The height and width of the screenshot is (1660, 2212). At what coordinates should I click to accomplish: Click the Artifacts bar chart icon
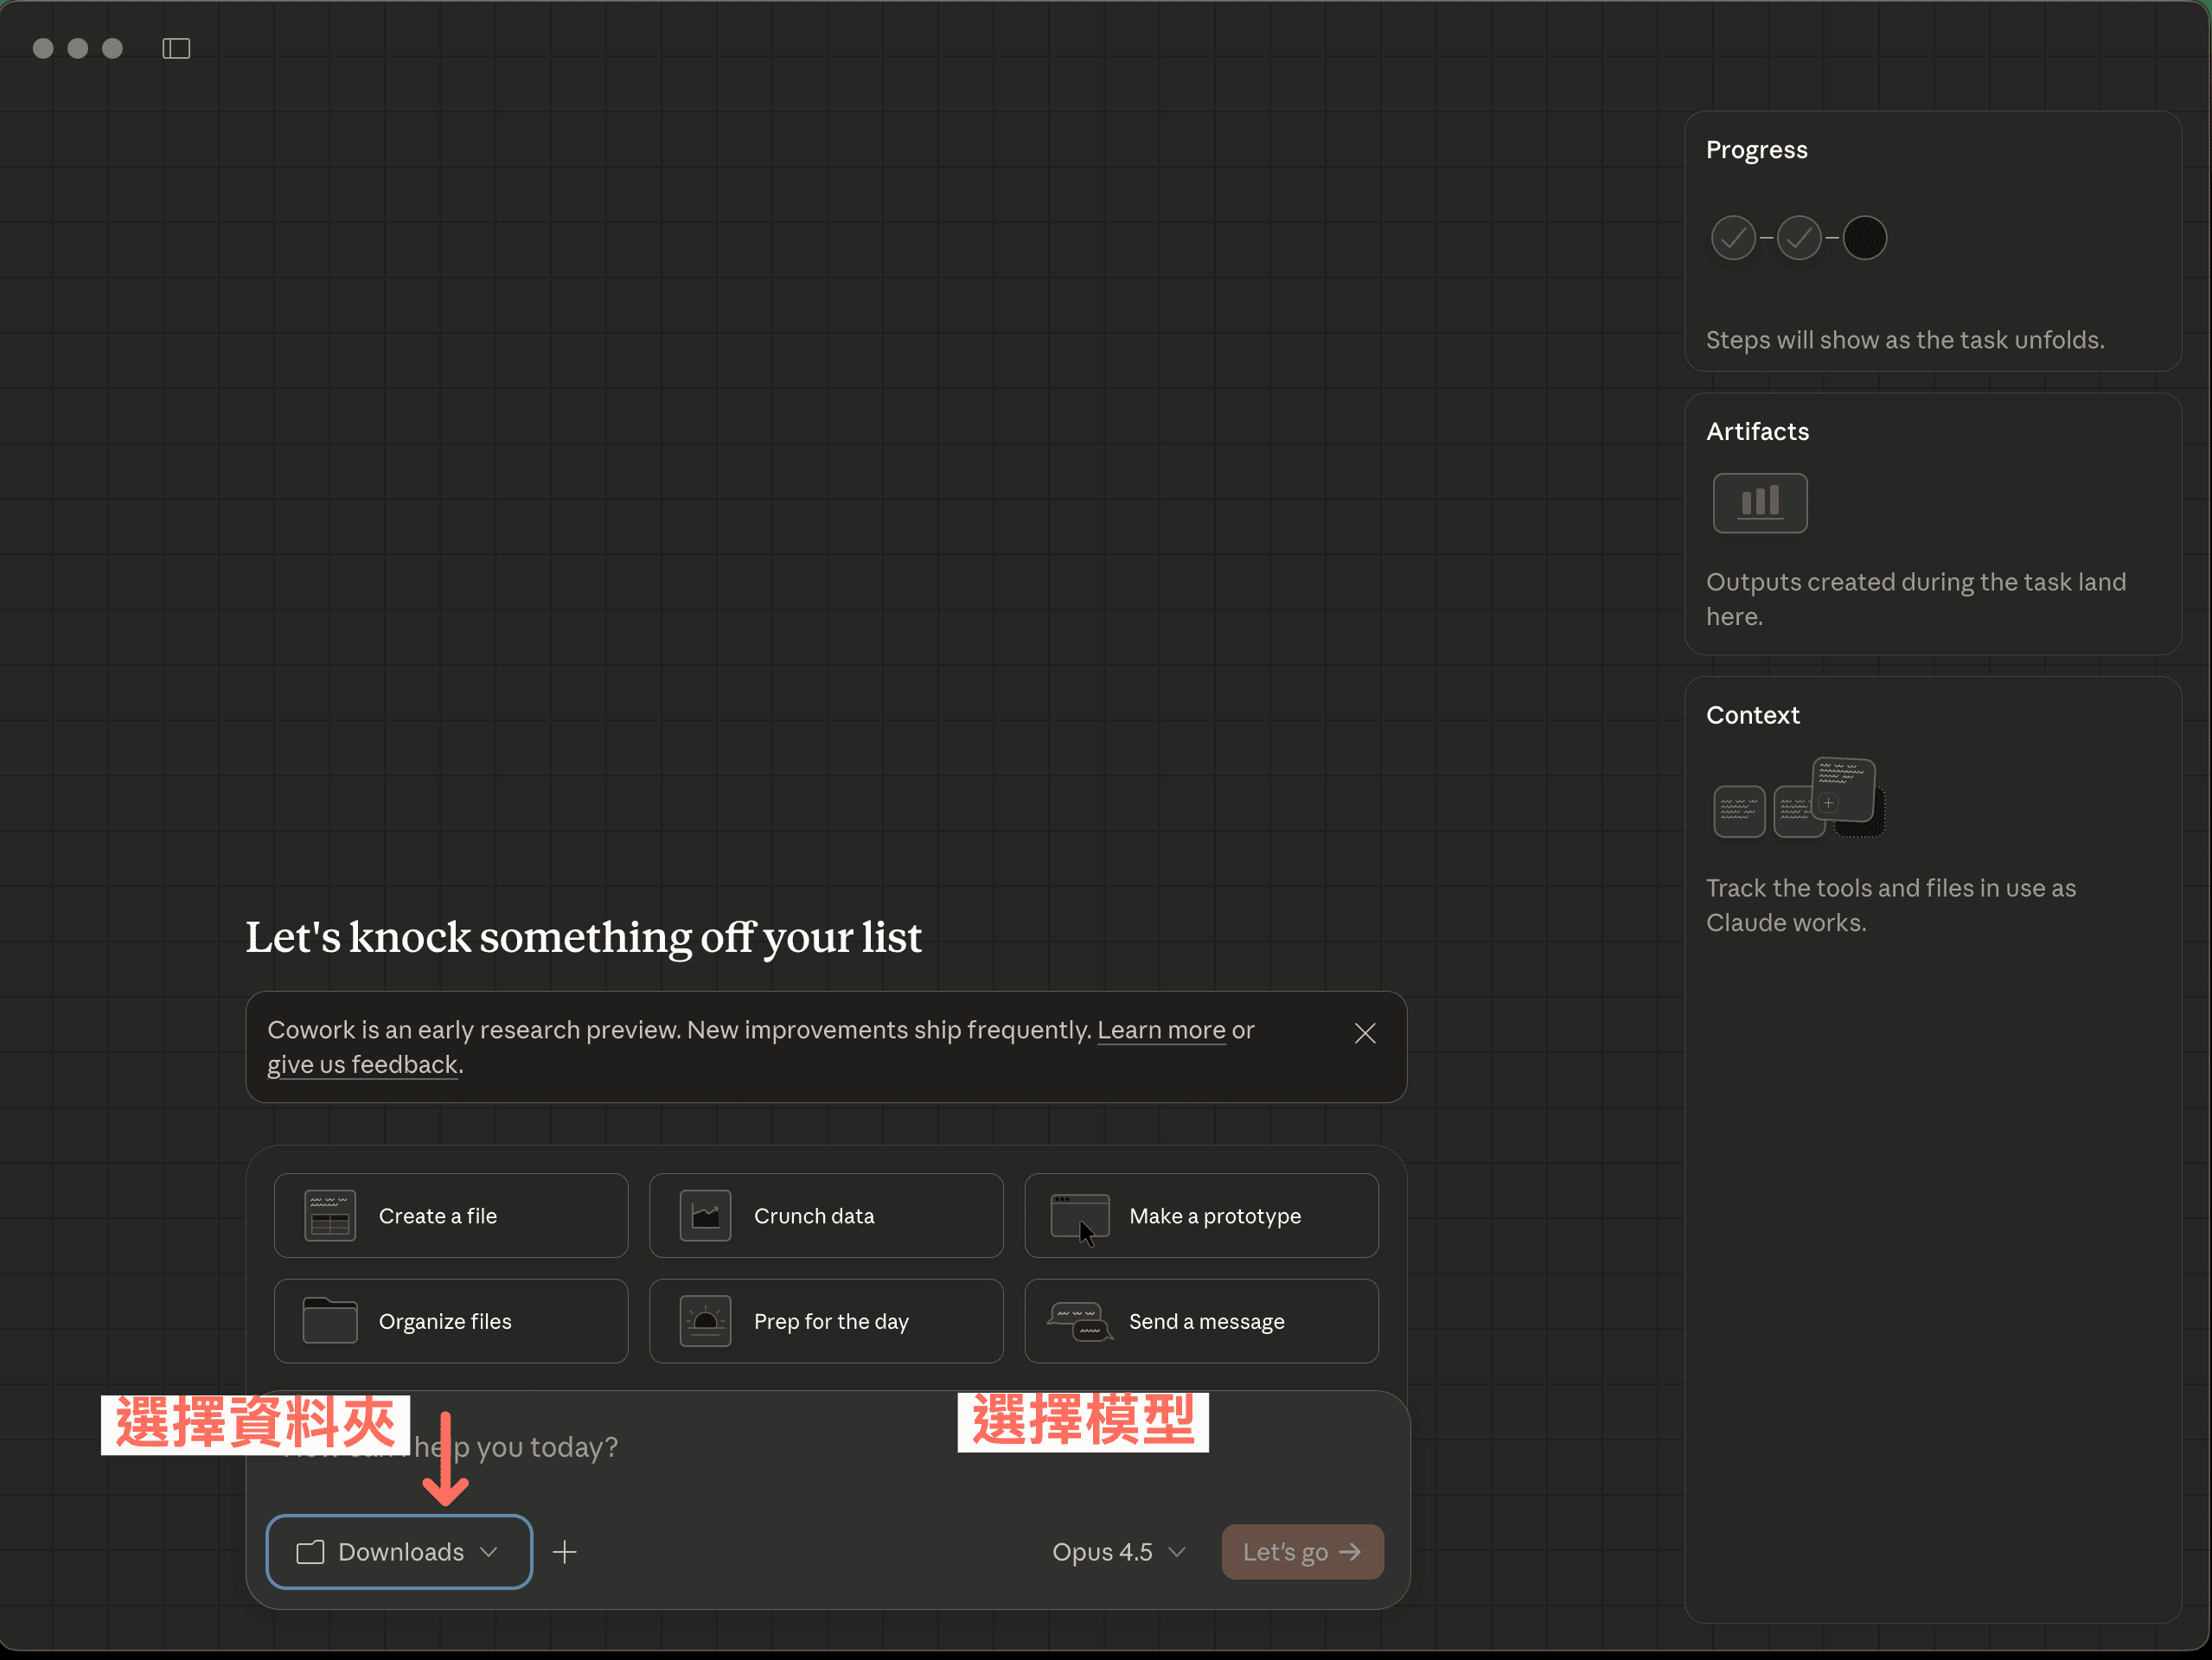pyautogui.click(x=1759, y=503)
